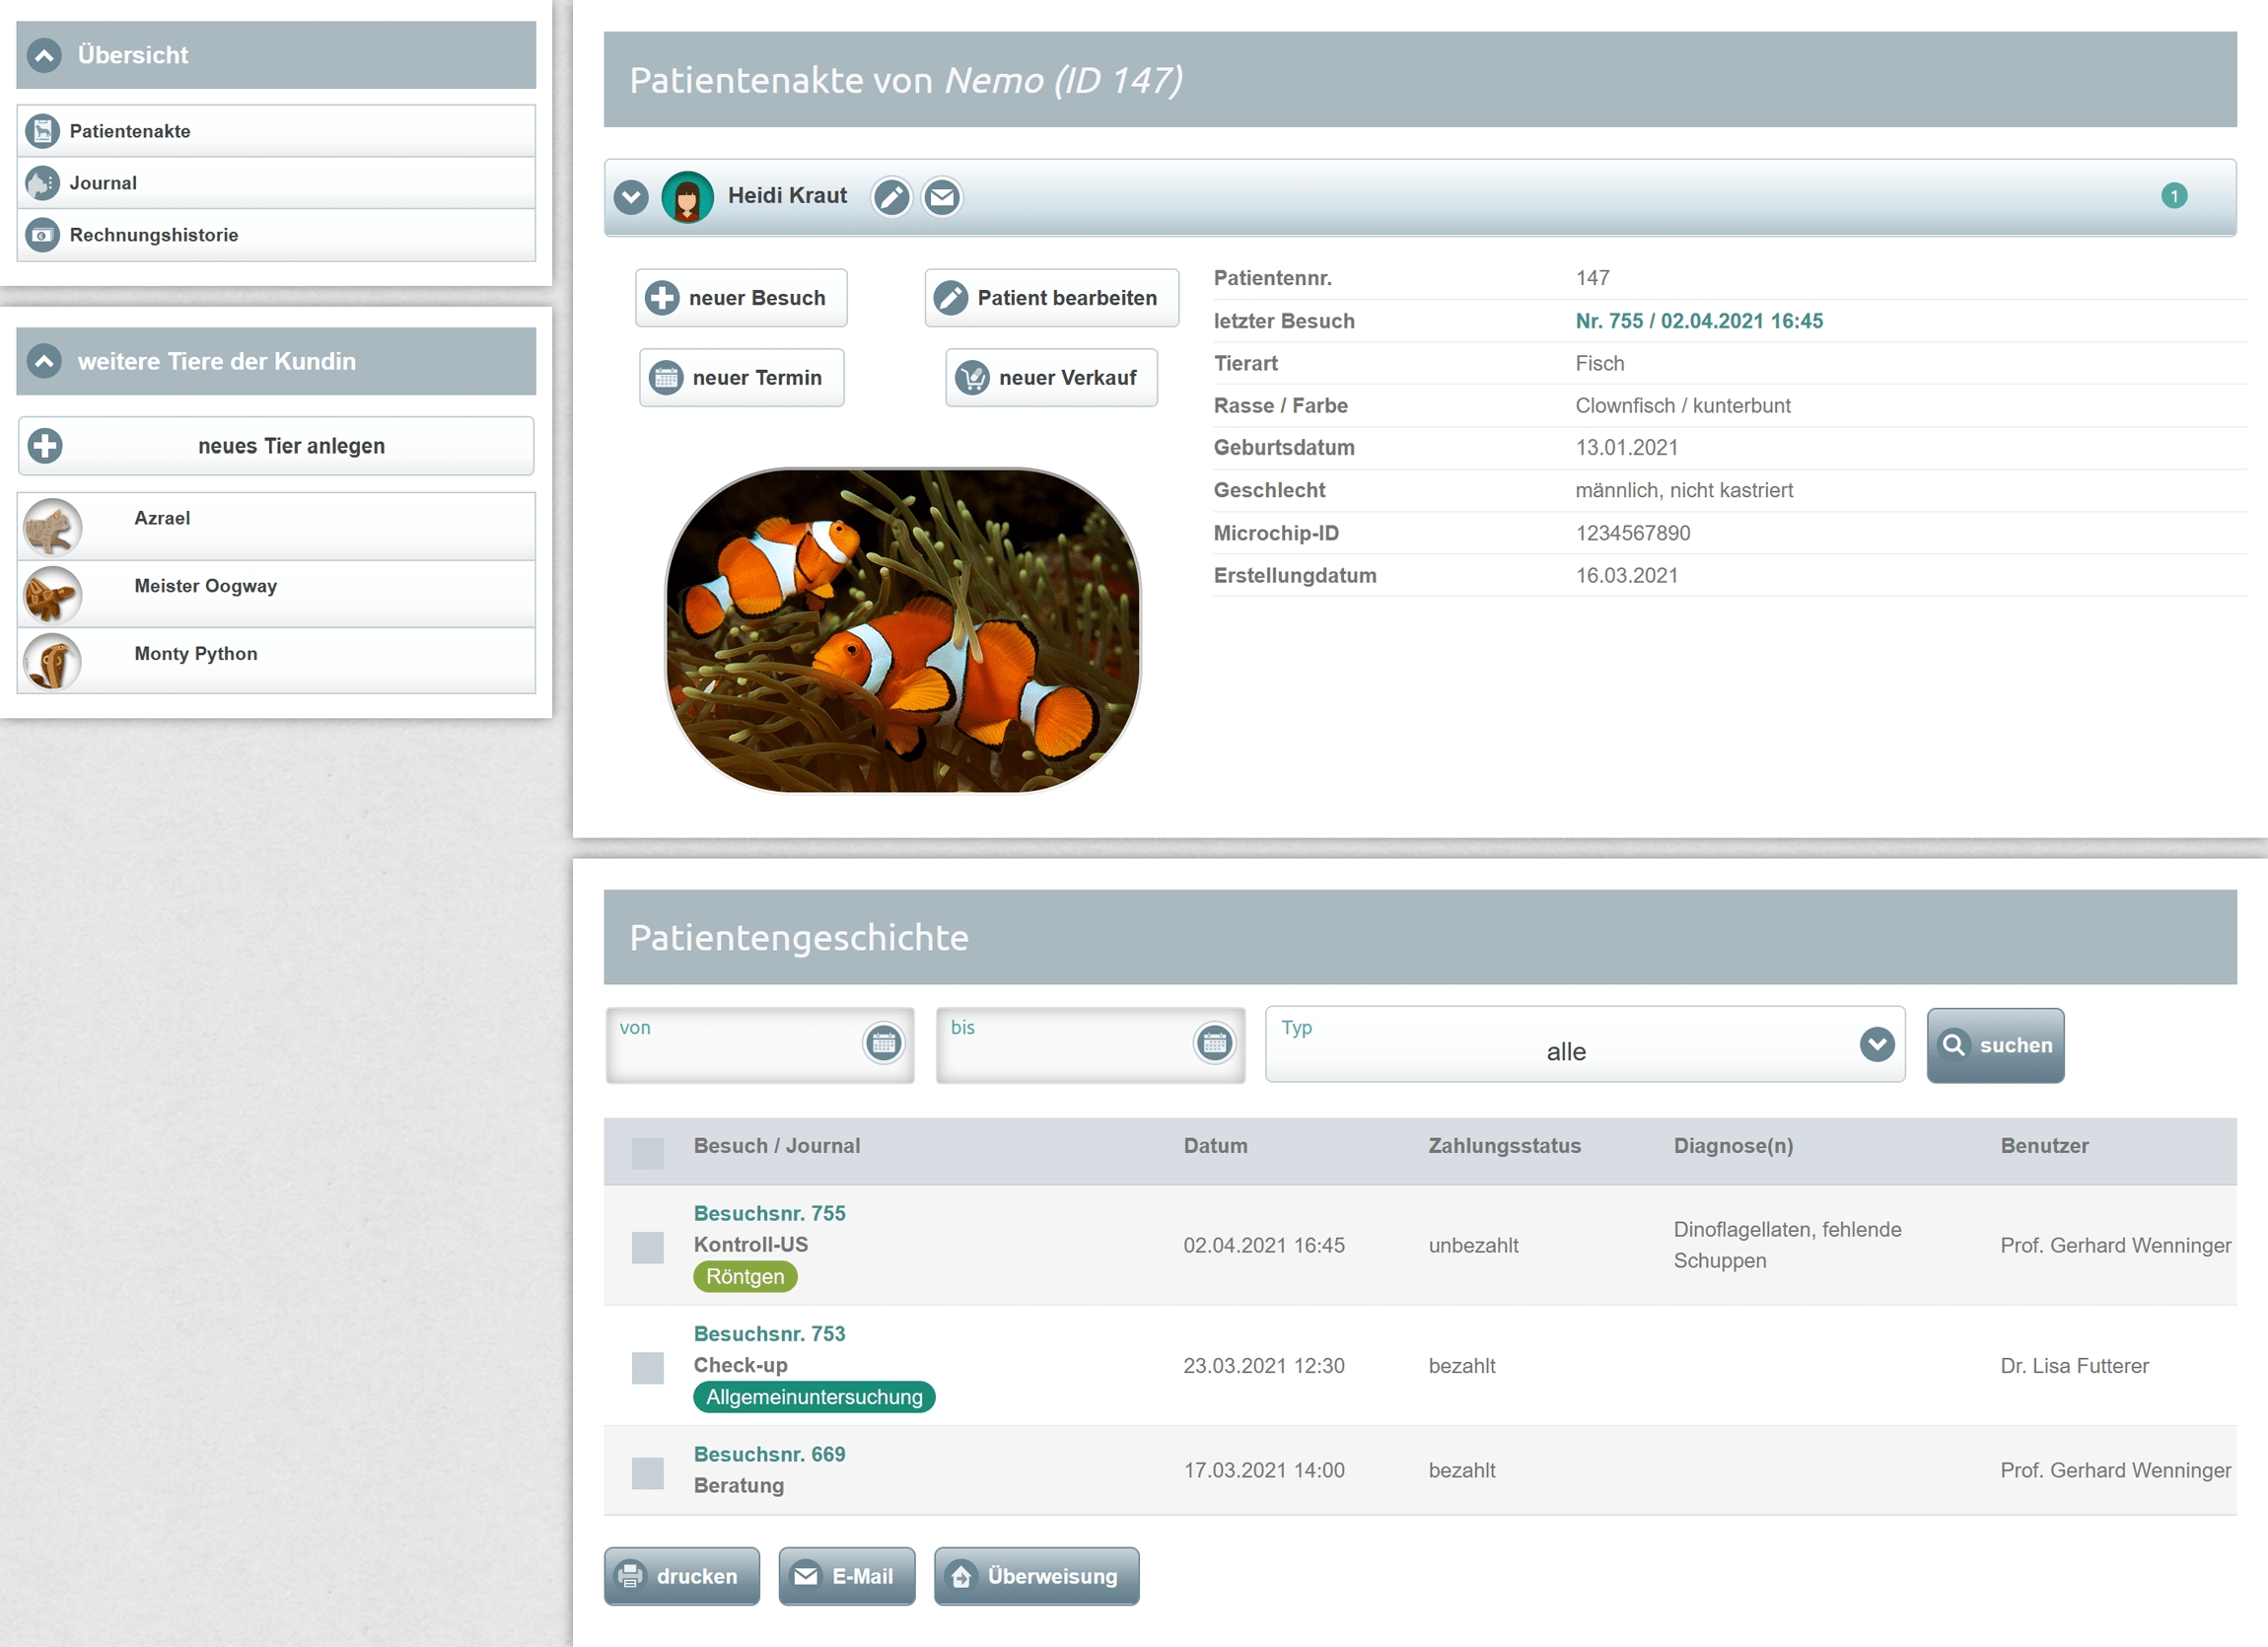Expand customer details chevron beside Heidi Kraut
The height and width of the screenshot is (1647, 2268).
click(631, 197)
